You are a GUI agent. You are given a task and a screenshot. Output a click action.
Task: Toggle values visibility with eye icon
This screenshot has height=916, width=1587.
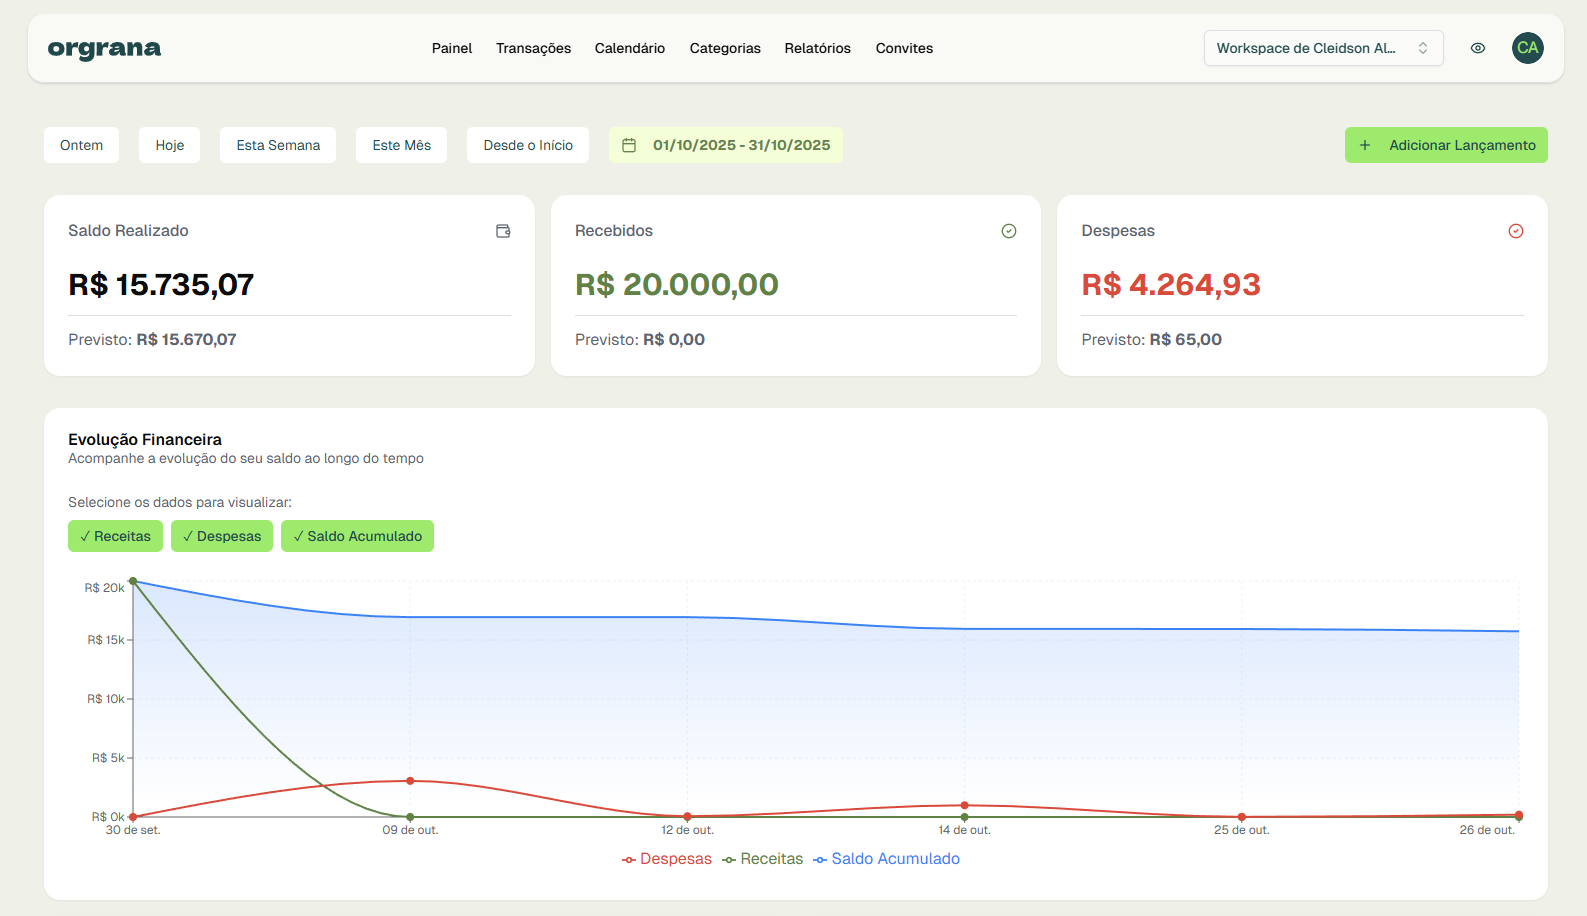tap(1477, 48)
